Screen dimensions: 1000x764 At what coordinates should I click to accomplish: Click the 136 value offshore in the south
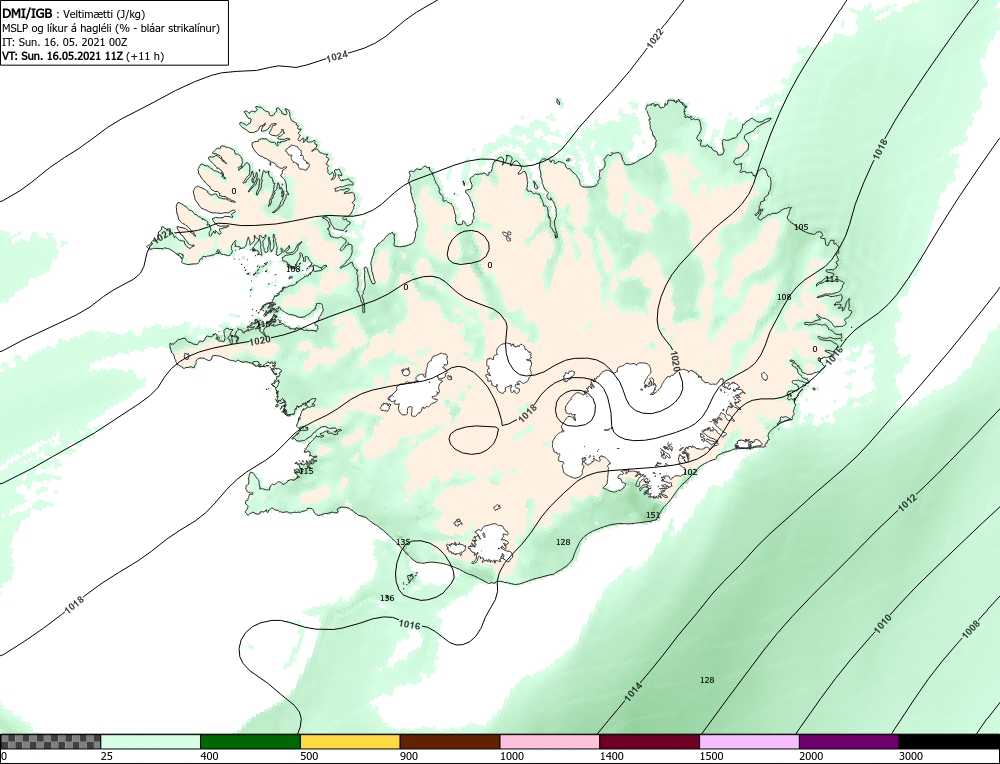pyautogui.click(x=387, y=598)
